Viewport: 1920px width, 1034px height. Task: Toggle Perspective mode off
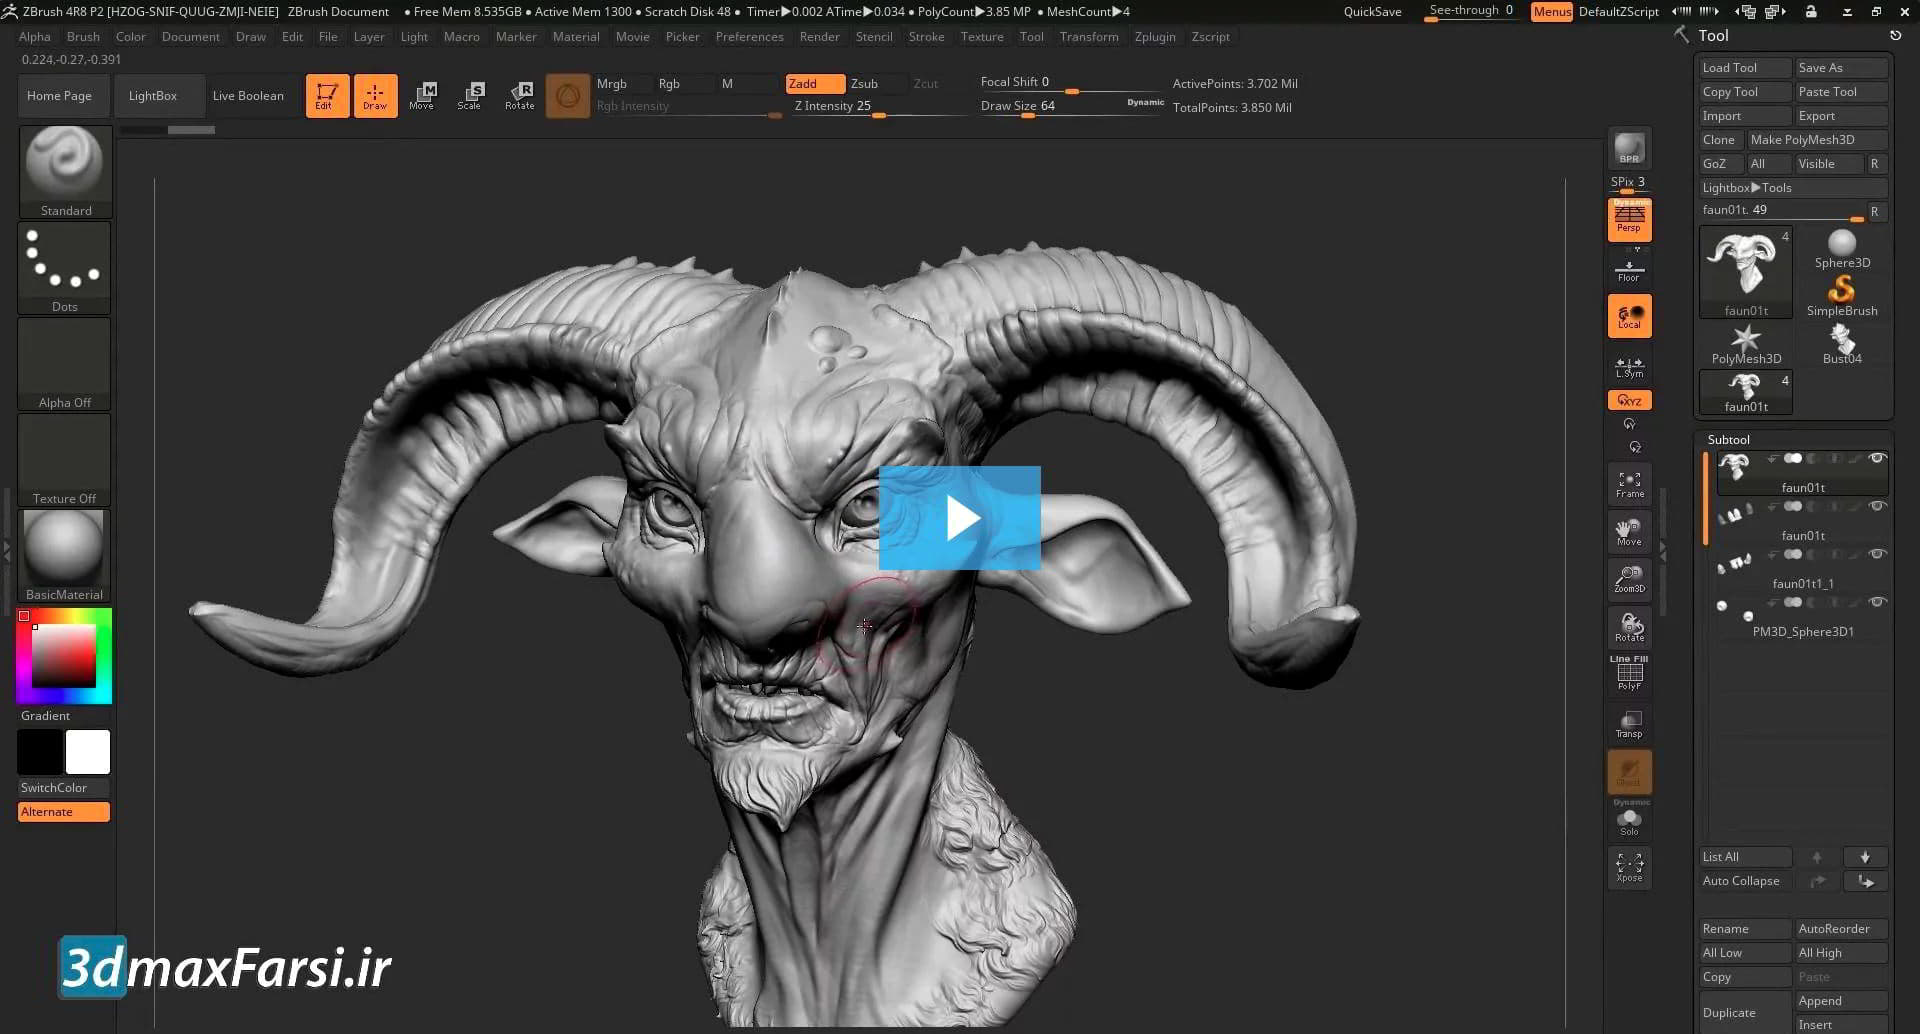click(x=1629, y=219)
